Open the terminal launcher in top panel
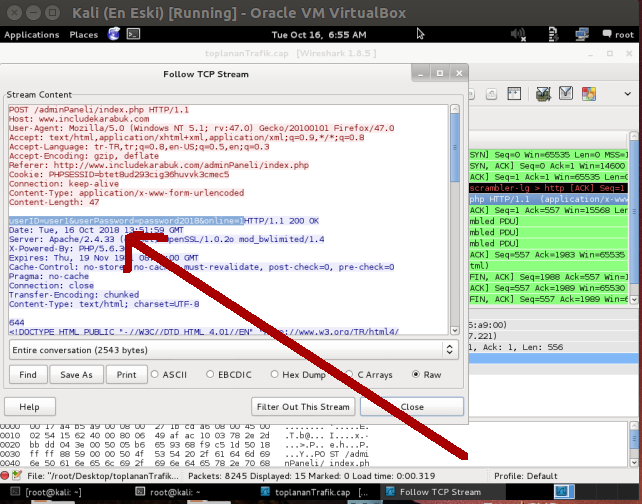 133,34
